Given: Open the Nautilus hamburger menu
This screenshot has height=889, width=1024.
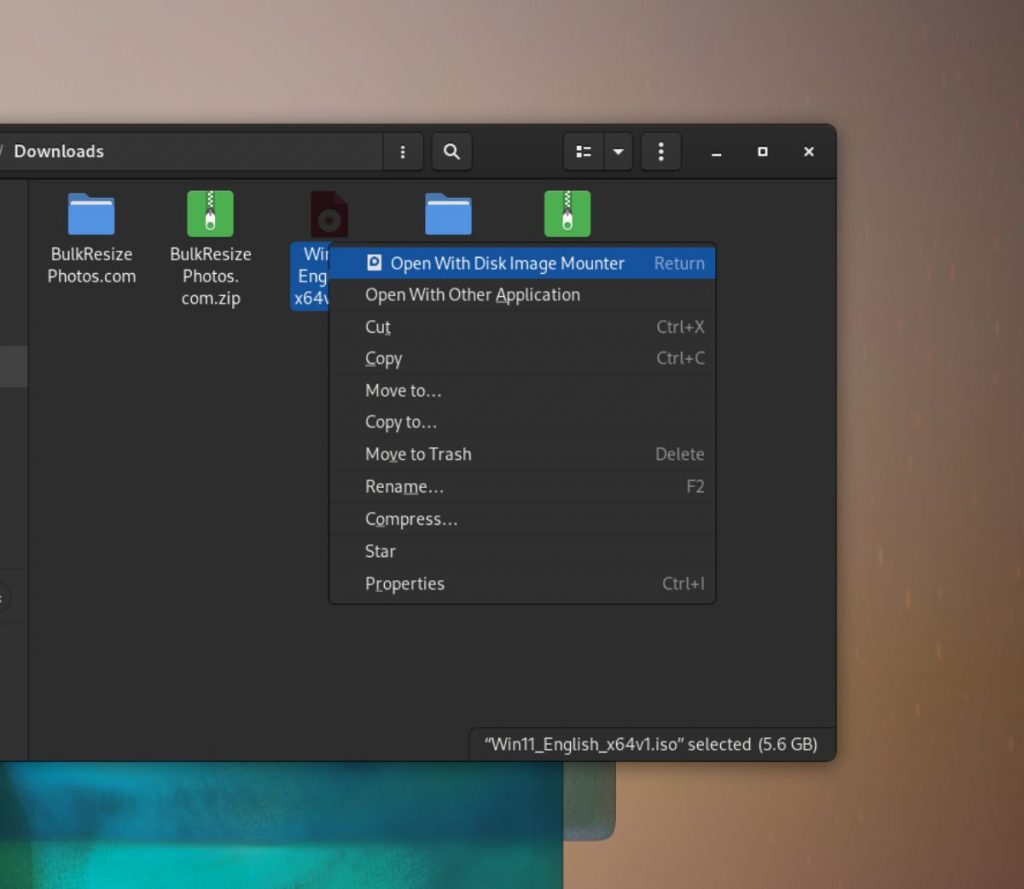Looking at the screenshot, I should click(x=660, y=151).
